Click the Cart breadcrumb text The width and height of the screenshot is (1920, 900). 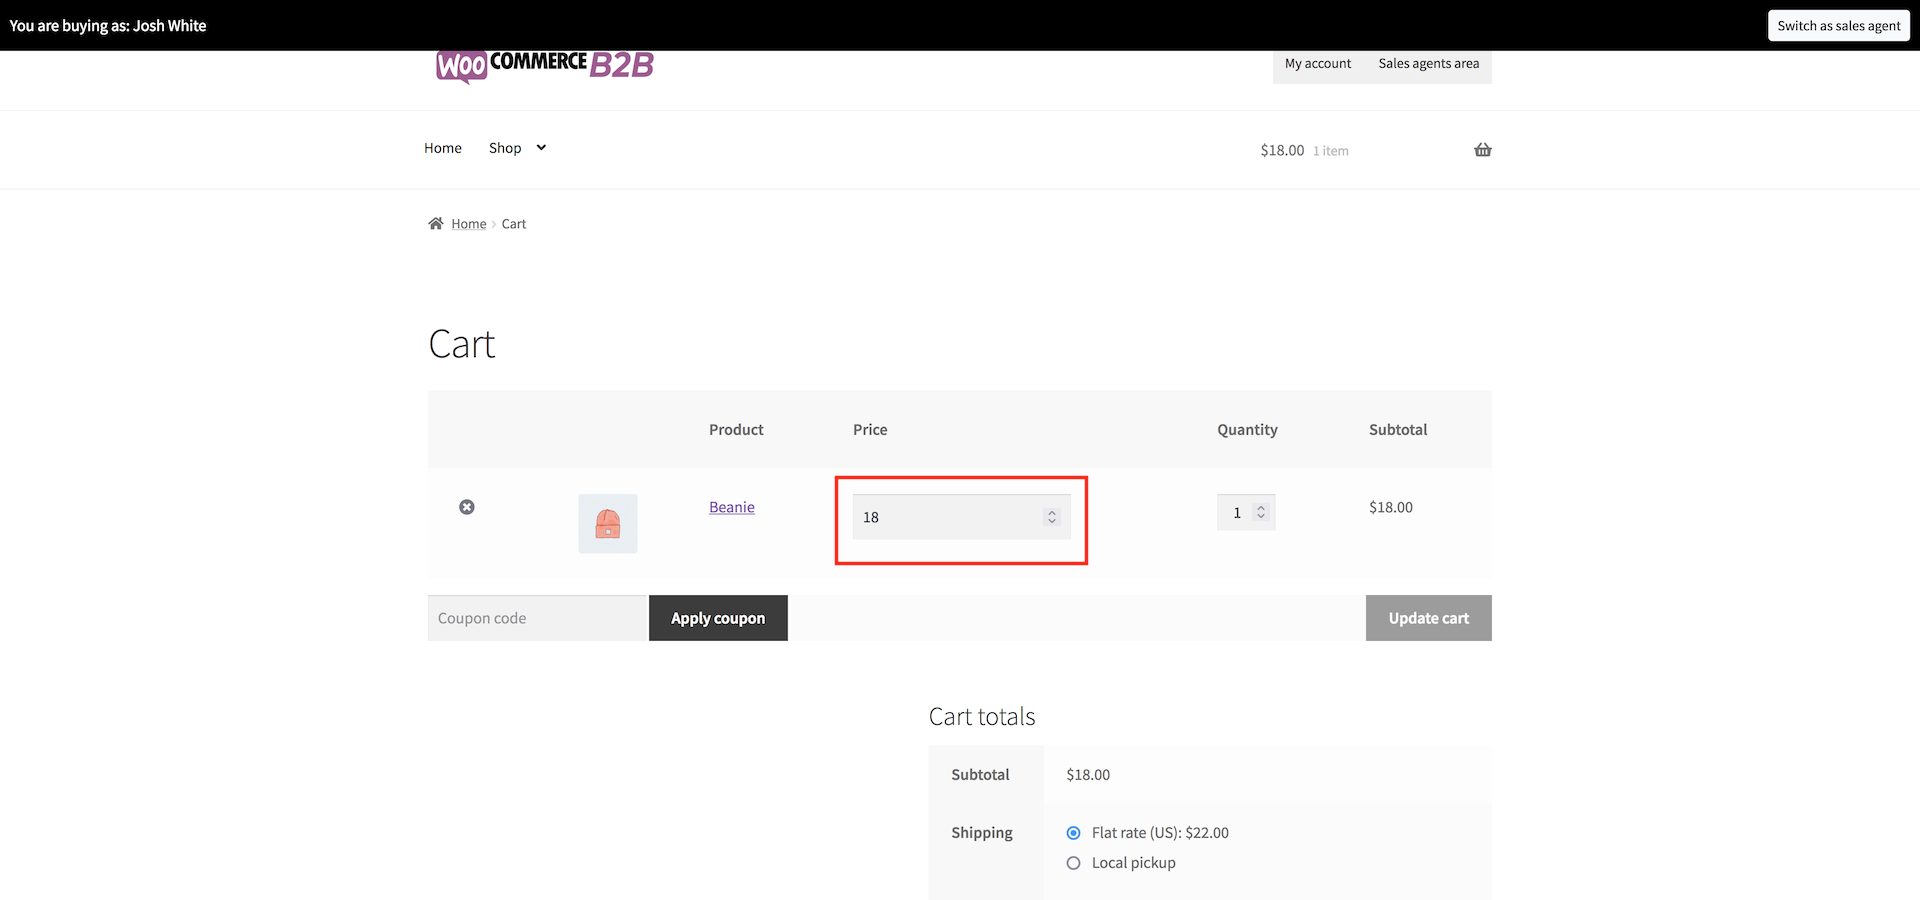(x=514, y=224)
